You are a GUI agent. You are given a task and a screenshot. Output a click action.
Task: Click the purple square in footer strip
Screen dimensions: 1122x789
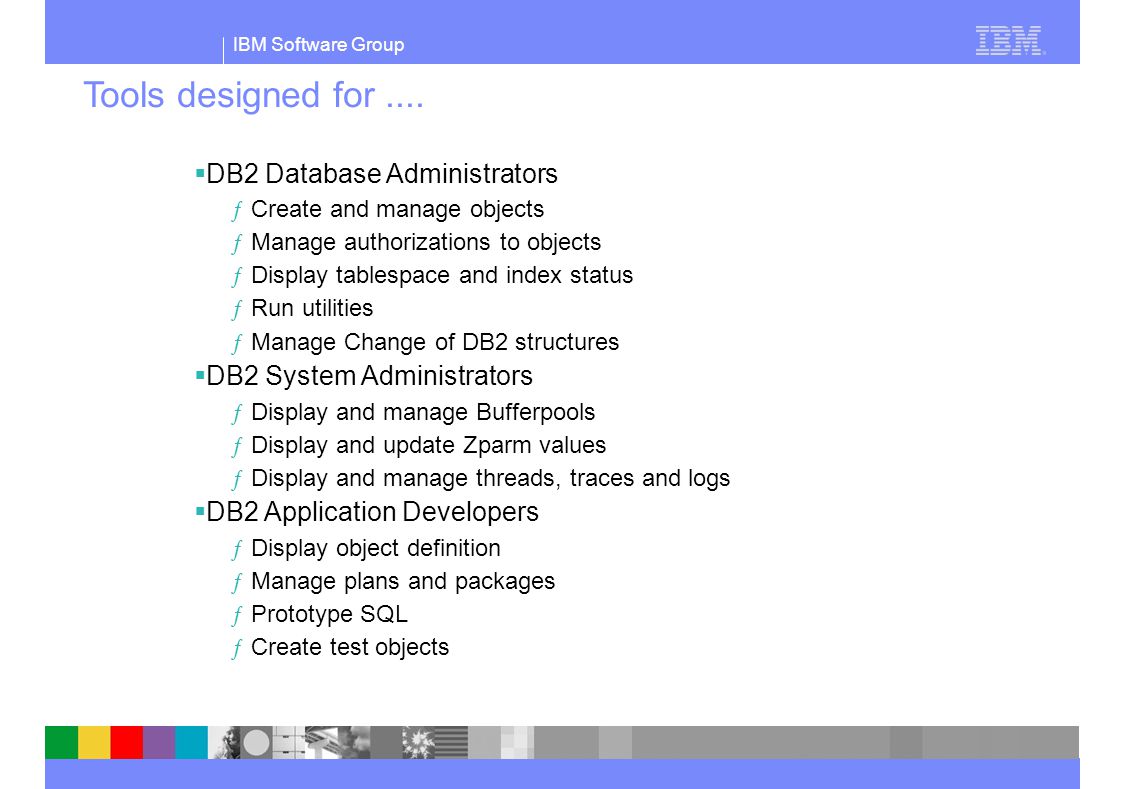click(x=159, y=743)
